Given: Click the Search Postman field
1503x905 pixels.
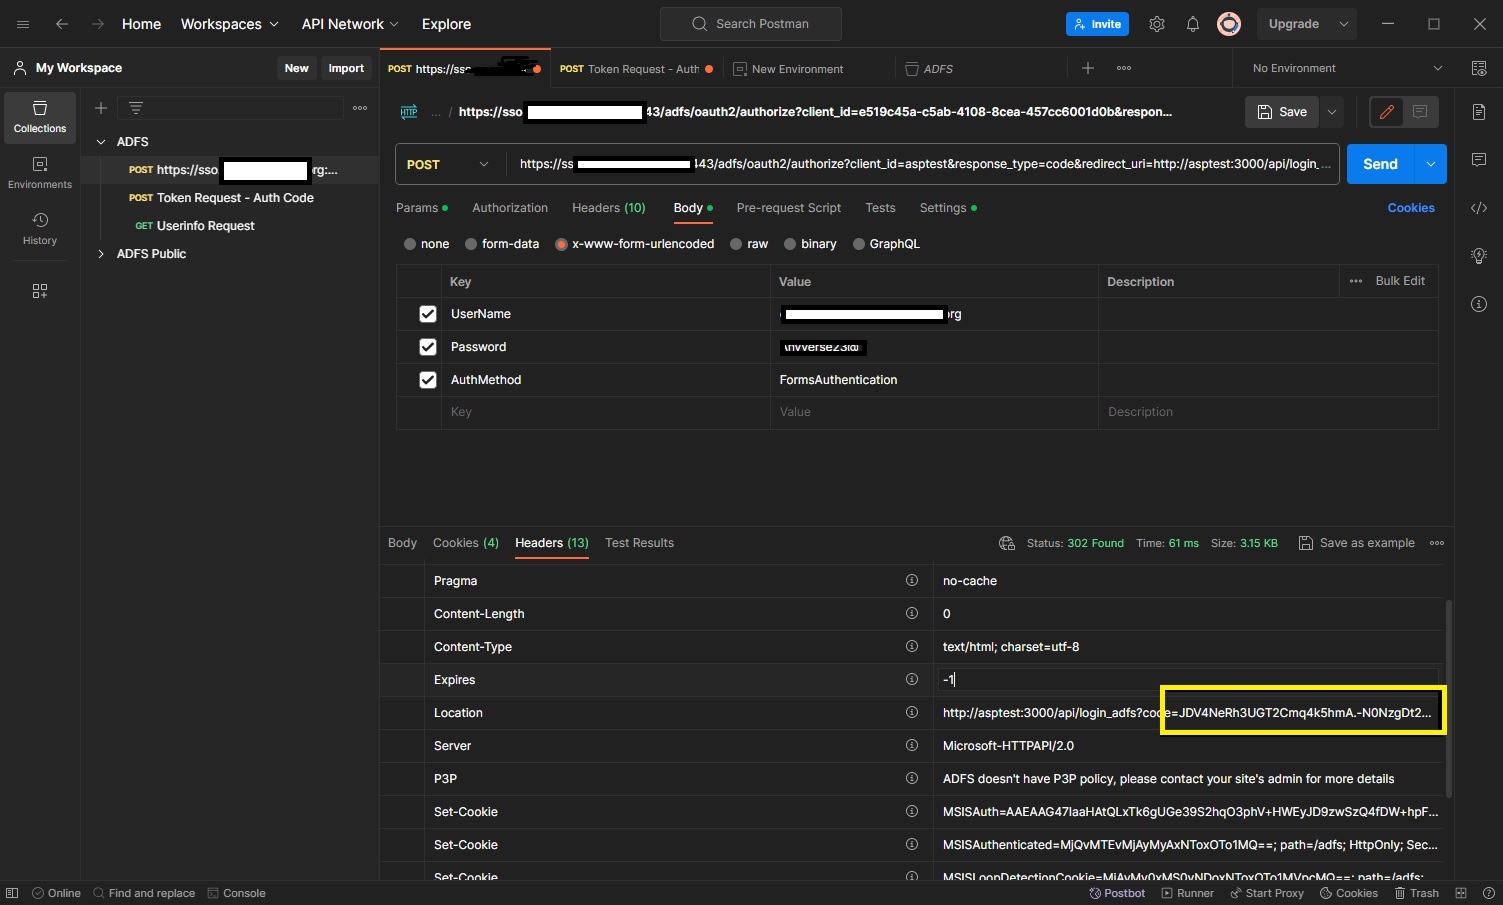Looking at the screenshot, I should 751,24.
